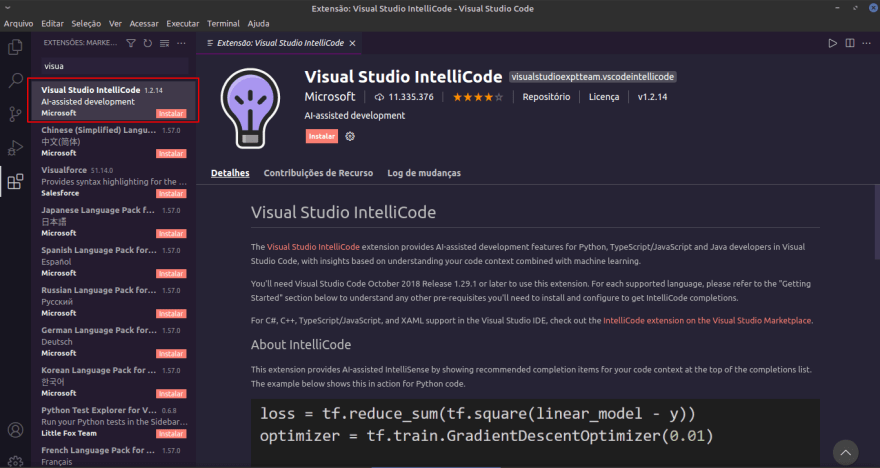Clear extensions search results icon

tap(164, 43)
